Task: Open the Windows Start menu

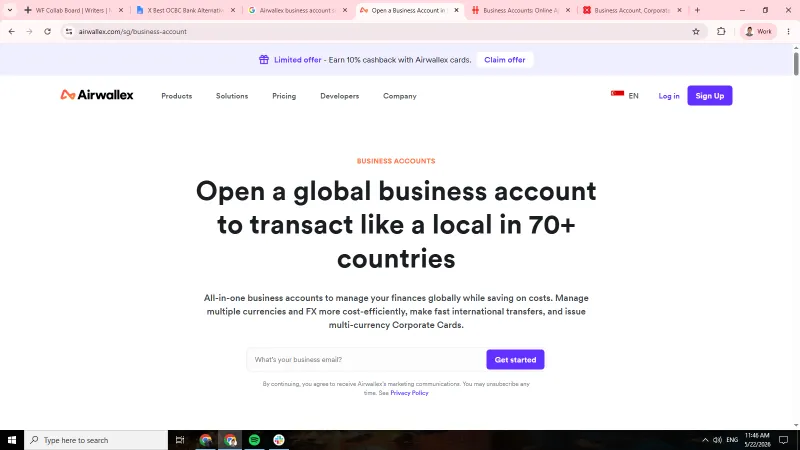Action: coord(12,440)
